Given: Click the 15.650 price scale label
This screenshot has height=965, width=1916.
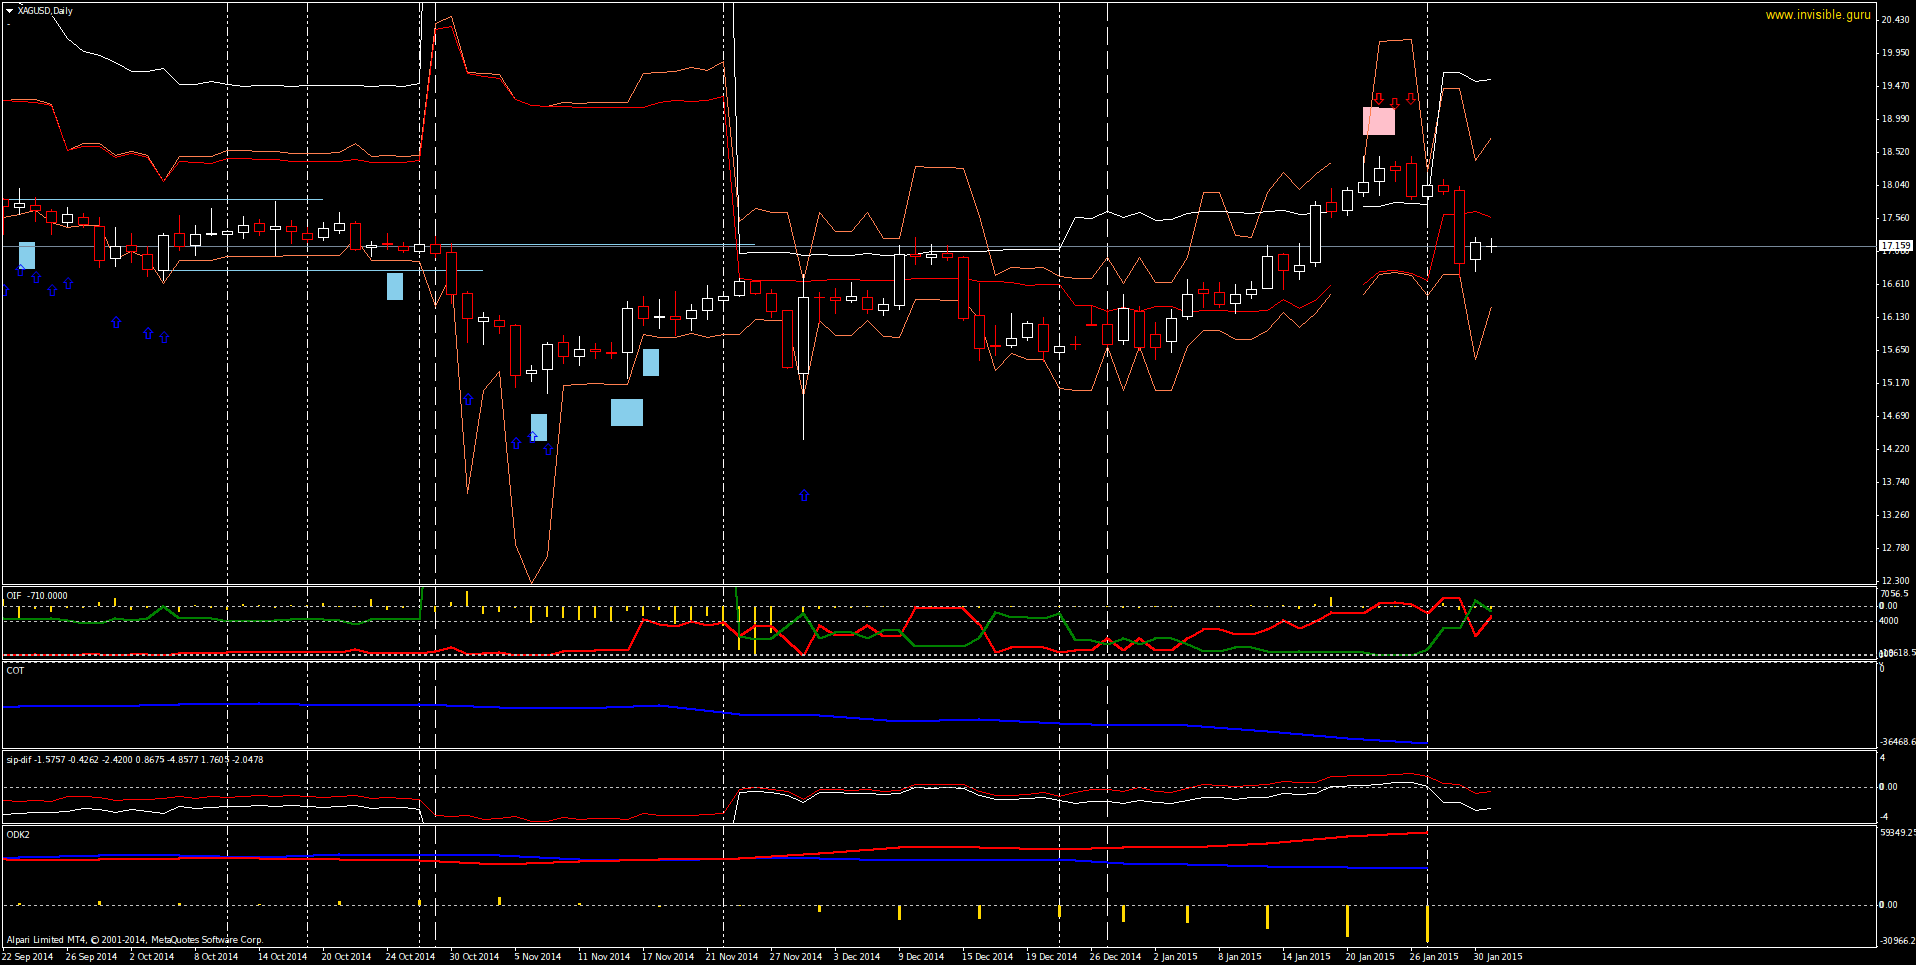Looking at the screenshot, I should pos(1895,350).
